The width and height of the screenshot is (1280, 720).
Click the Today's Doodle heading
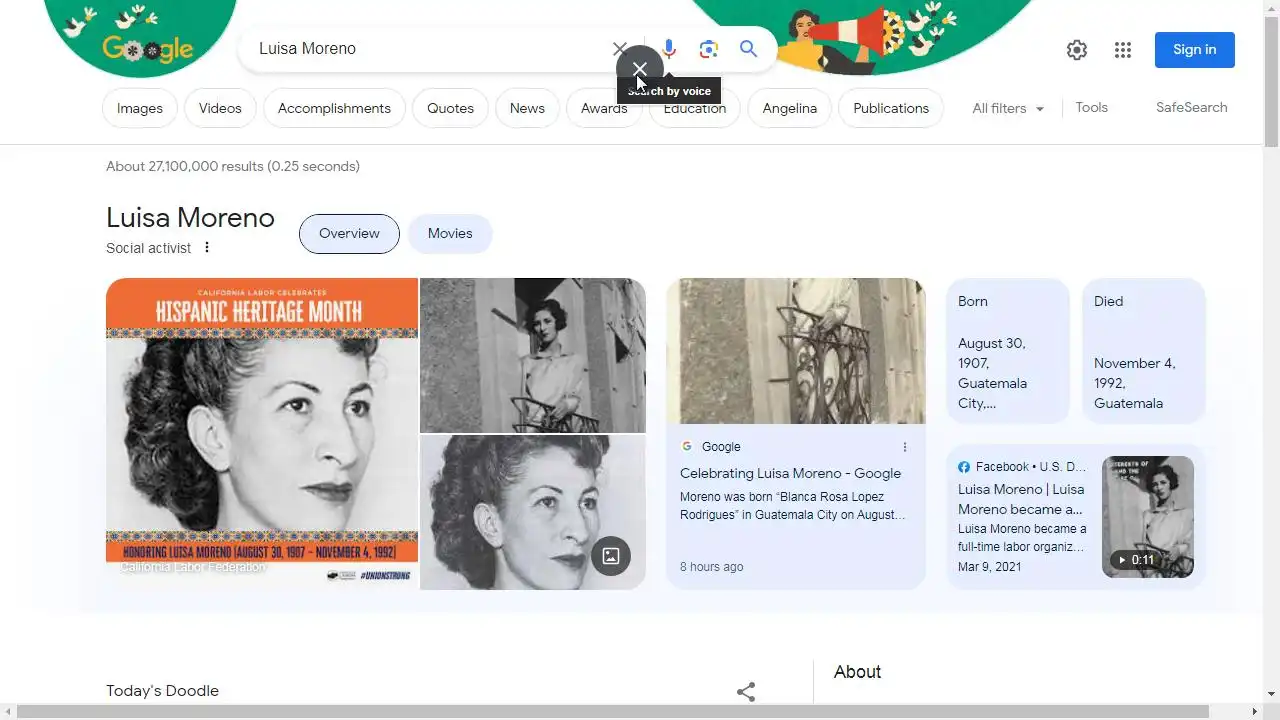pos(162,691)
